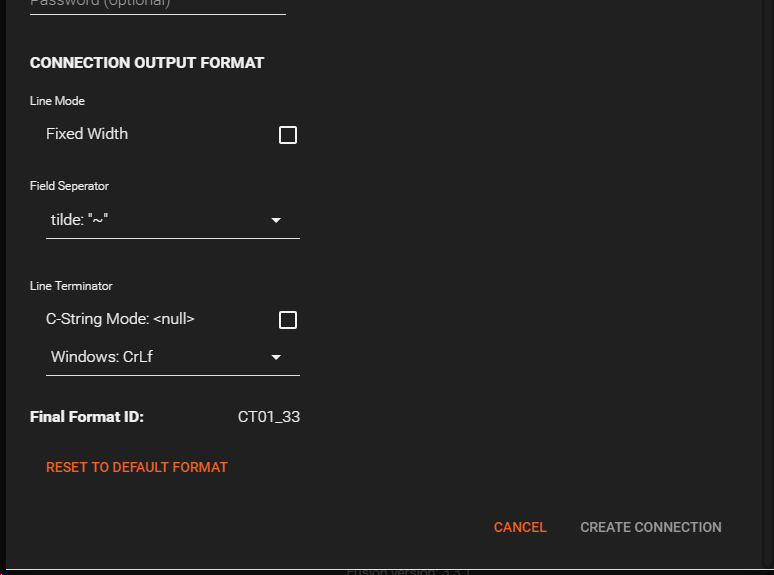This screenshot has width=774, height=575.
Task: Click the Create Connection button
Action: tap(651, 527)
